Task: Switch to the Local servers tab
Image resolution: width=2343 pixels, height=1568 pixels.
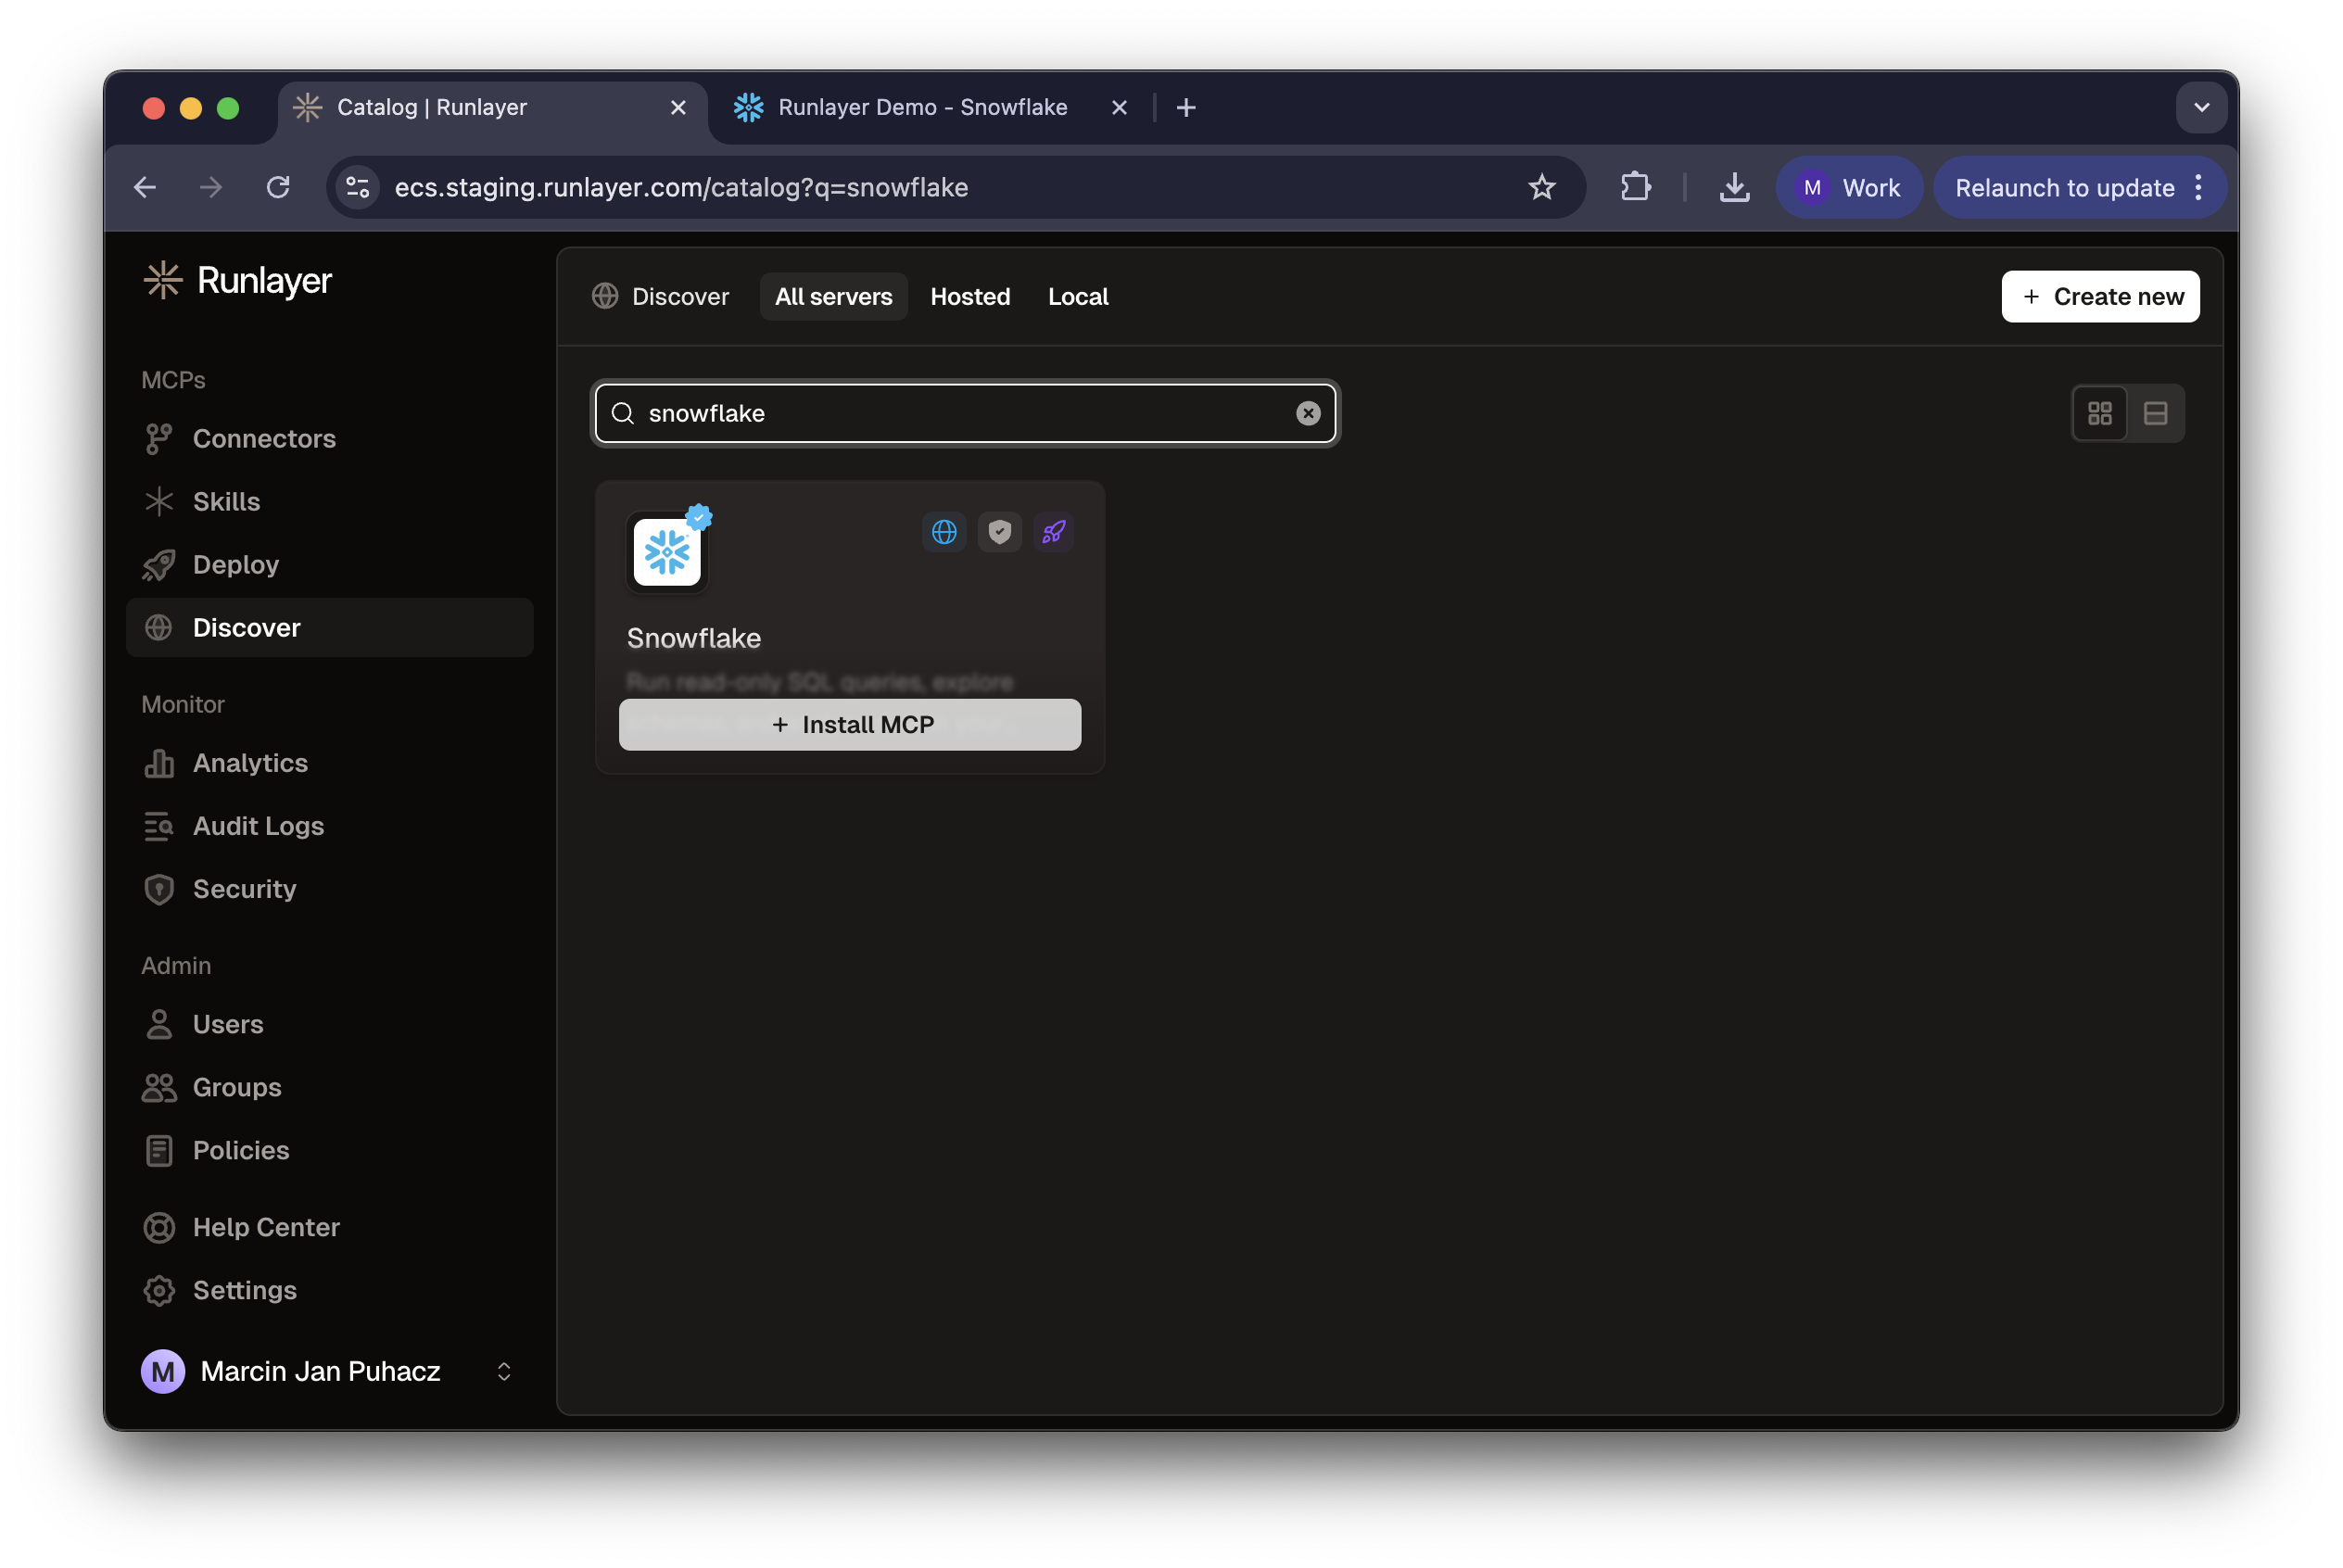Action: (x=1077, y=296)
